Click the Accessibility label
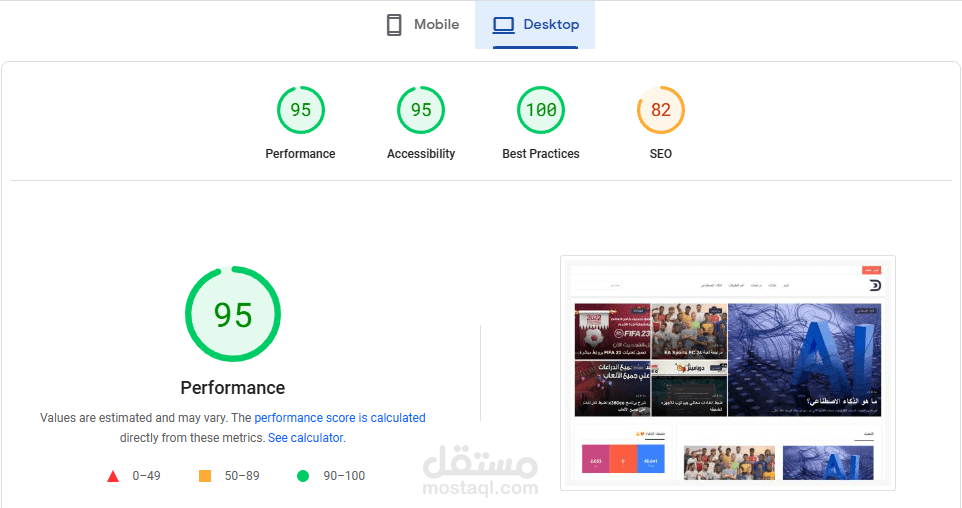The width and height of the screenshot is (962, 508). (x=421, y=154)
